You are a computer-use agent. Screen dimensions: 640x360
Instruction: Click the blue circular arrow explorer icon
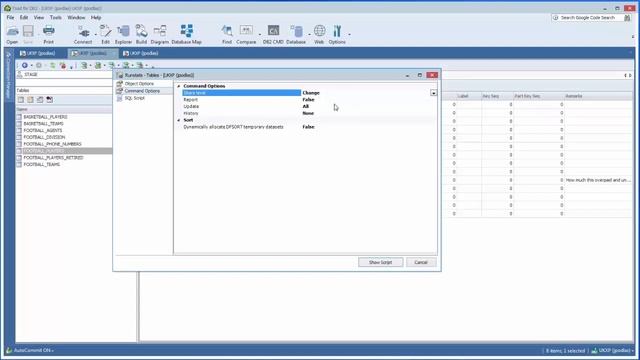[25, 65]
